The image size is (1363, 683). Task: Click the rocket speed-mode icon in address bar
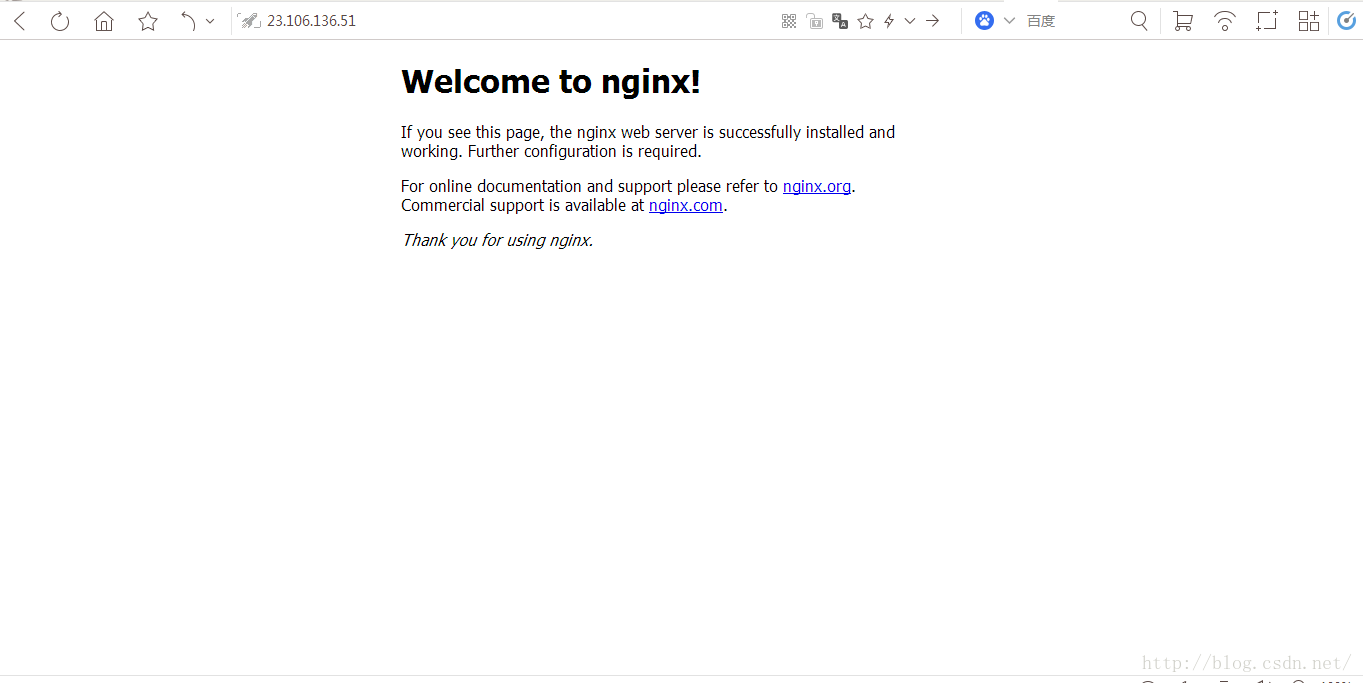(249, 21)
